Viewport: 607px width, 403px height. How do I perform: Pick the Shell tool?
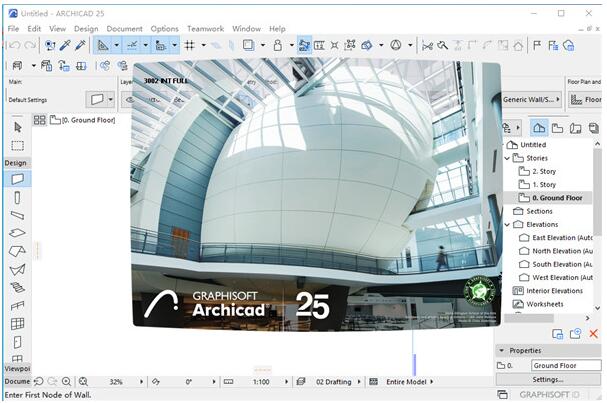click(x=17, y=269)
